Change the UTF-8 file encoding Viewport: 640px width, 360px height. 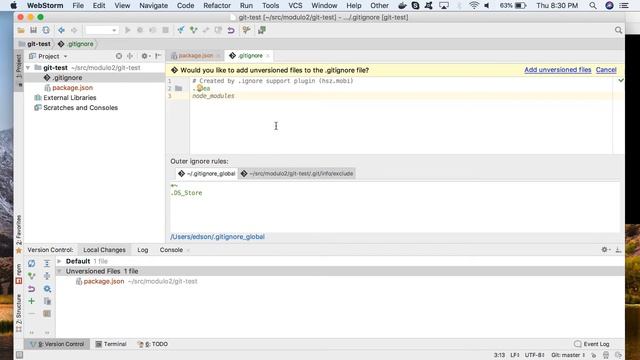pos(534,355)
